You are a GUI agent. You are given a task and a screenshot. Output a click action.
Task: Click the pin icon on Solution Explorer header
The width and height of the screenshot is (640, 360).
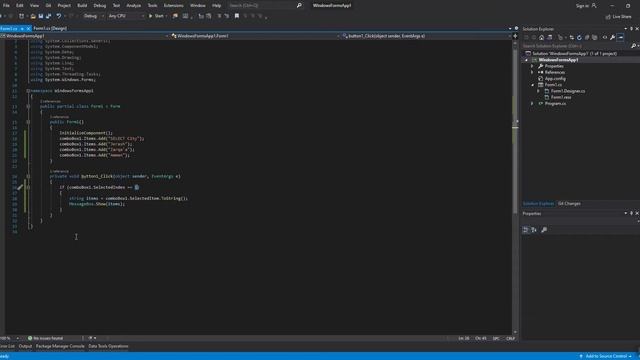click(x=631, y=29)
